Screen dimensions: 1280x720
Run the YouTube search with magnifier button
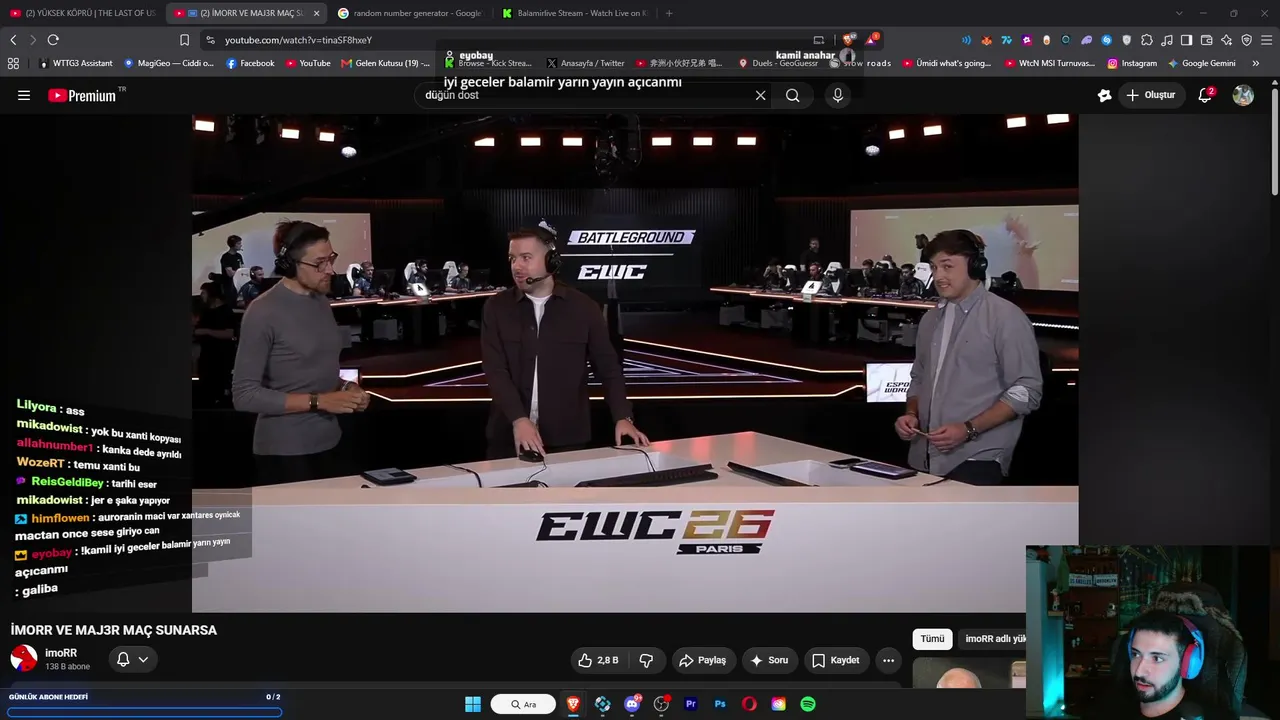pyautogui.click(x=793, y=95)
